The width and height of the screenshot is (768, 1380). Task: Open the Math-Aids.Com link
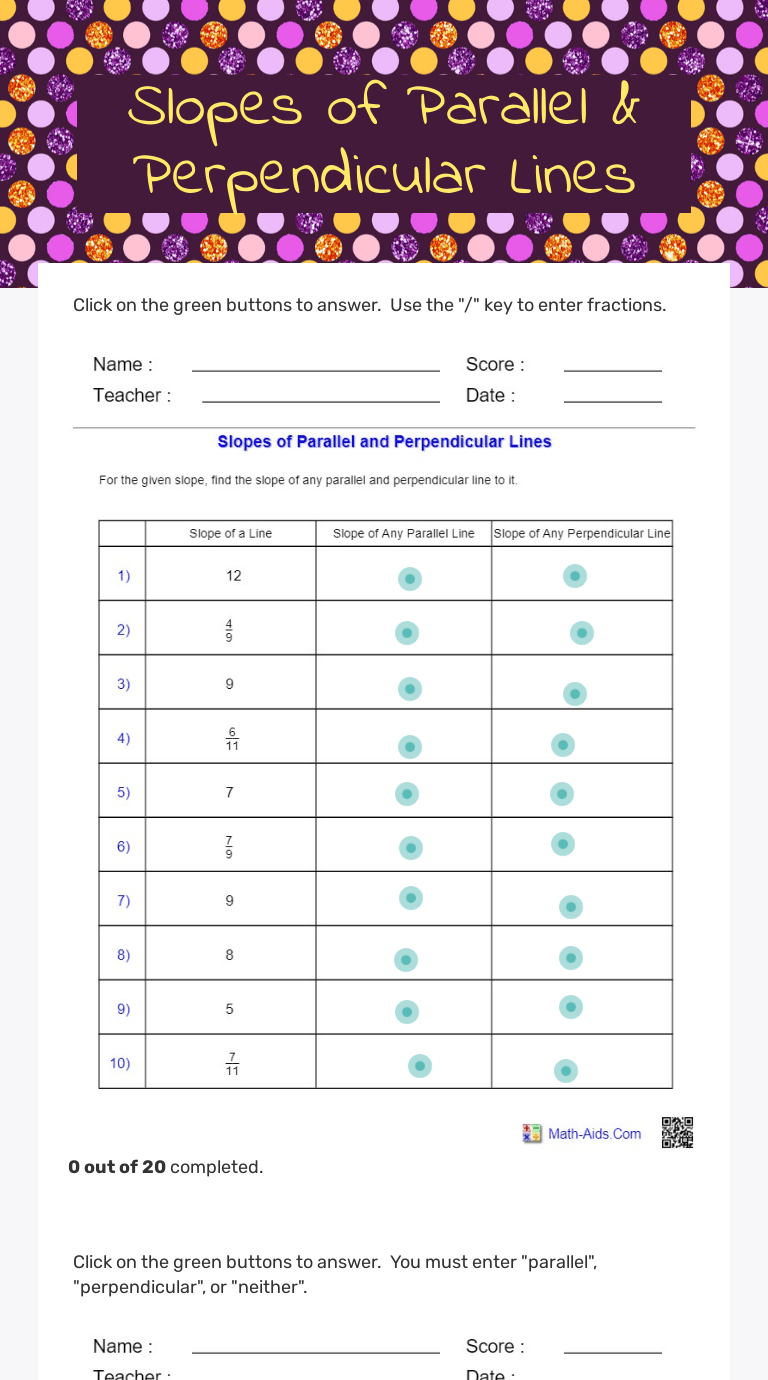click(x=594, y=1134)
